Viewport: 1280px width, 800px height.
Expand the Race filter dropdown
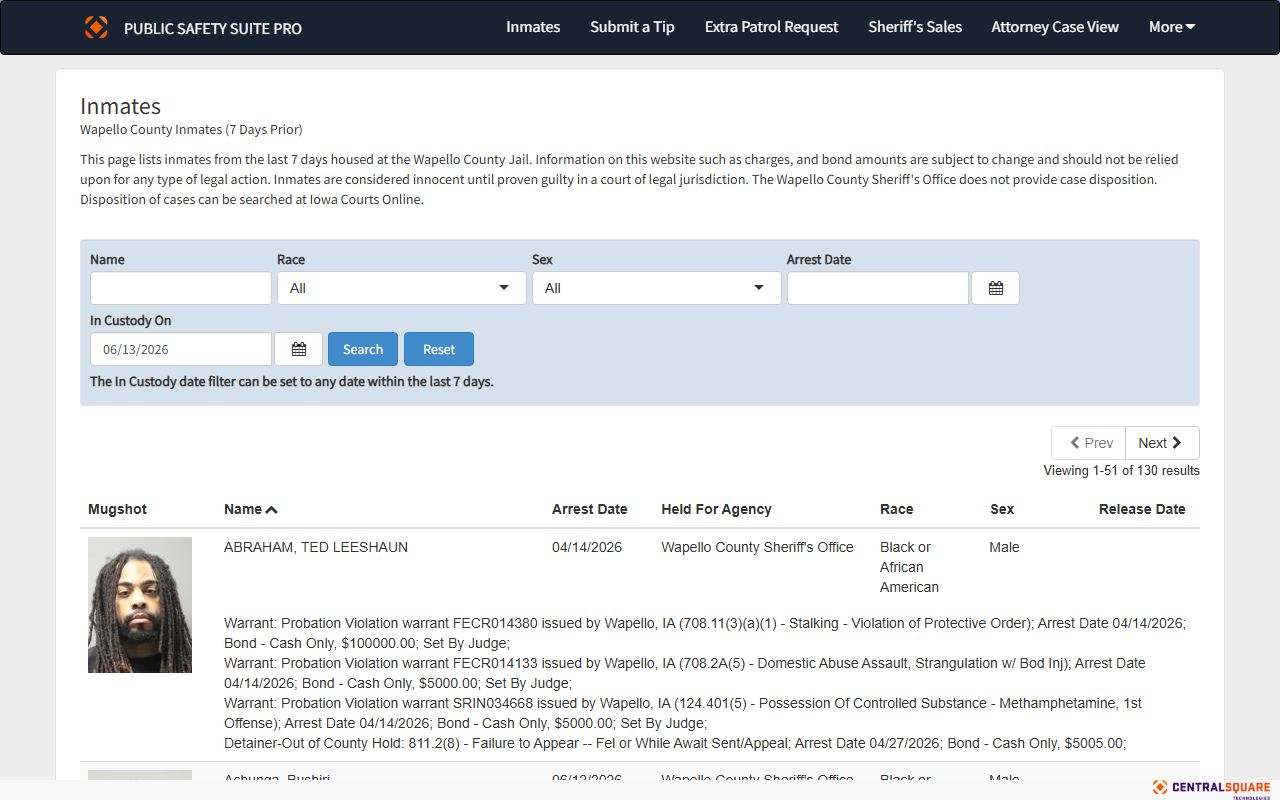[402, 288]
